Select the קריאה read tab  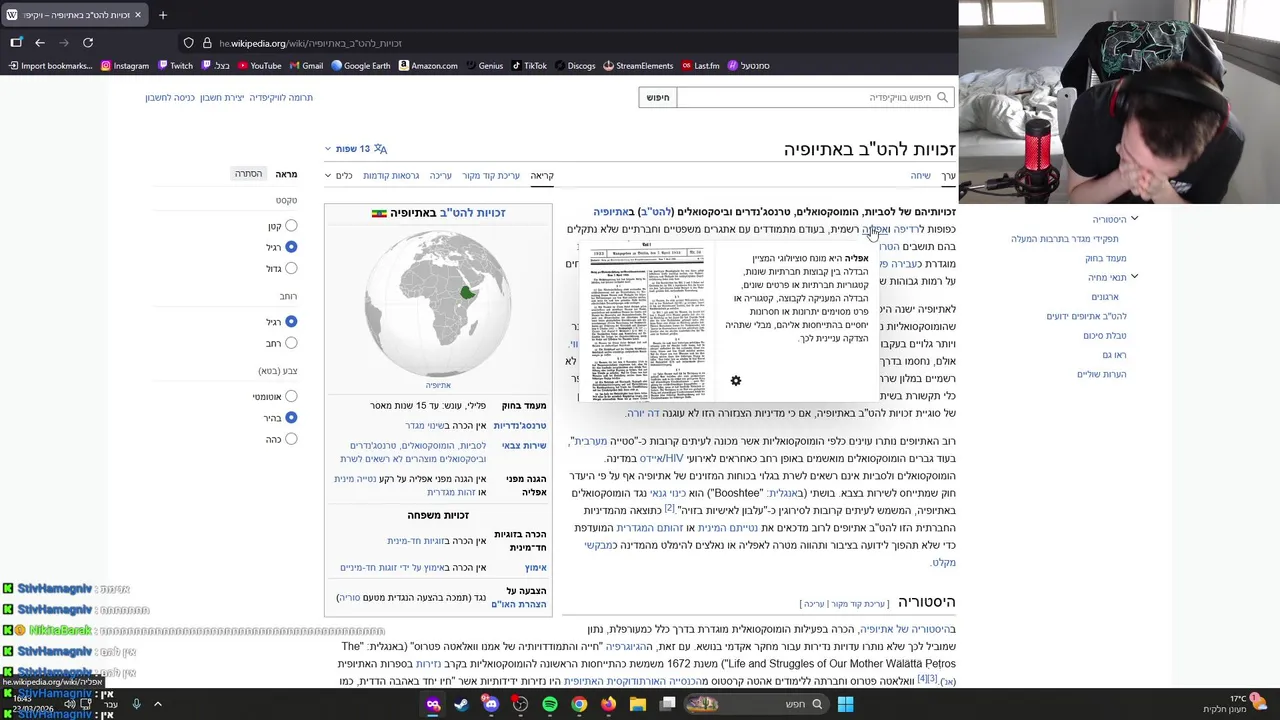coord(542,176)
